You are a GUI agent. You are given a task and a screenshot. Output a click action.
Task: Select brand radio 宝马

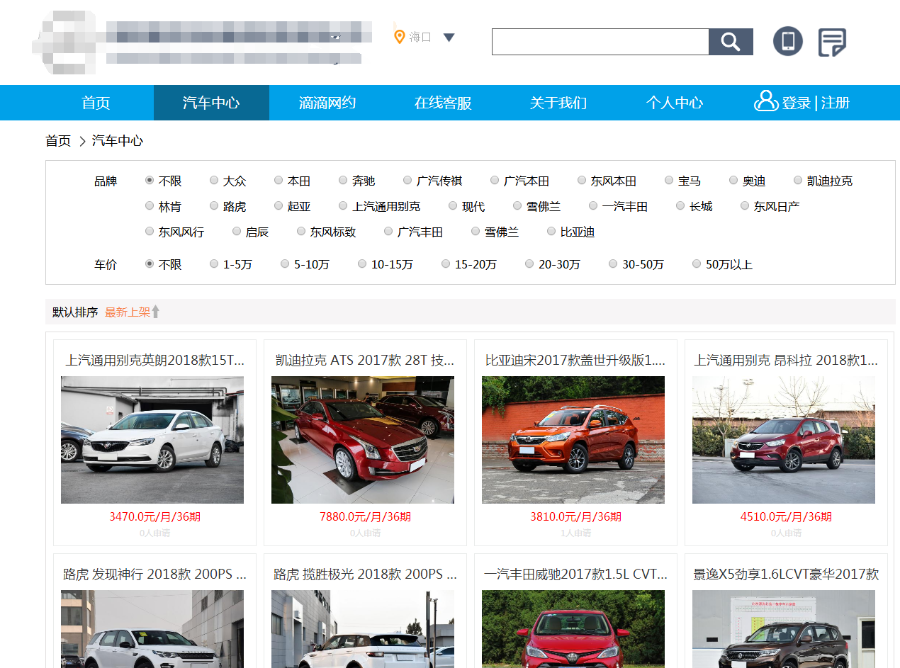[x=669, y=180]
